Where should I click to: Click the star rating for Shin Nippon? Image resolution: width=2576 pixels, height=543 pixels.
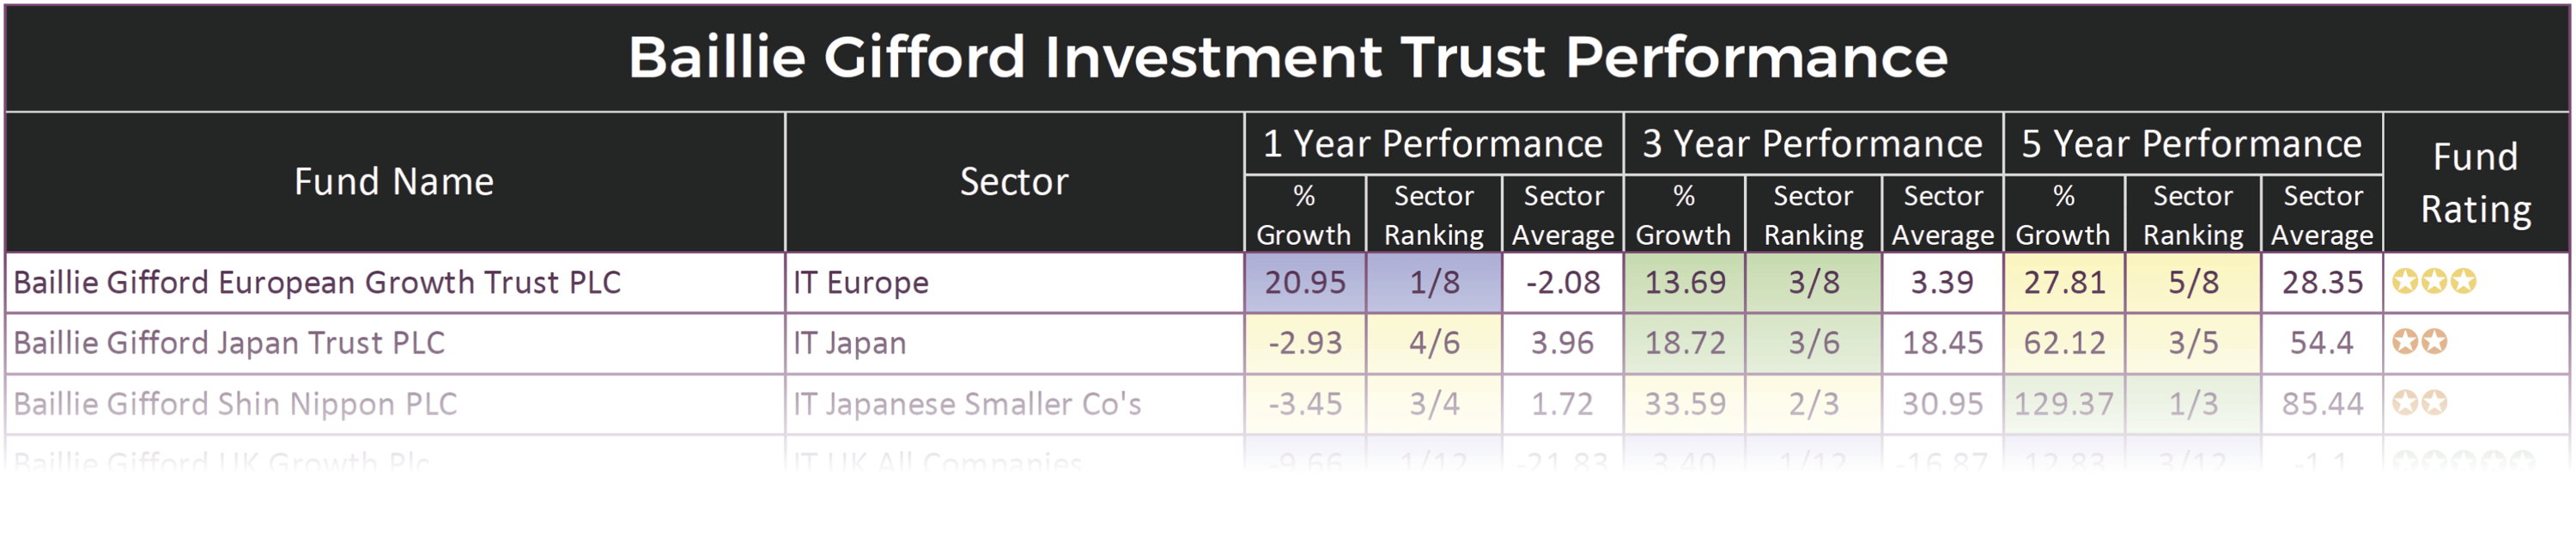coord(2419,403)
